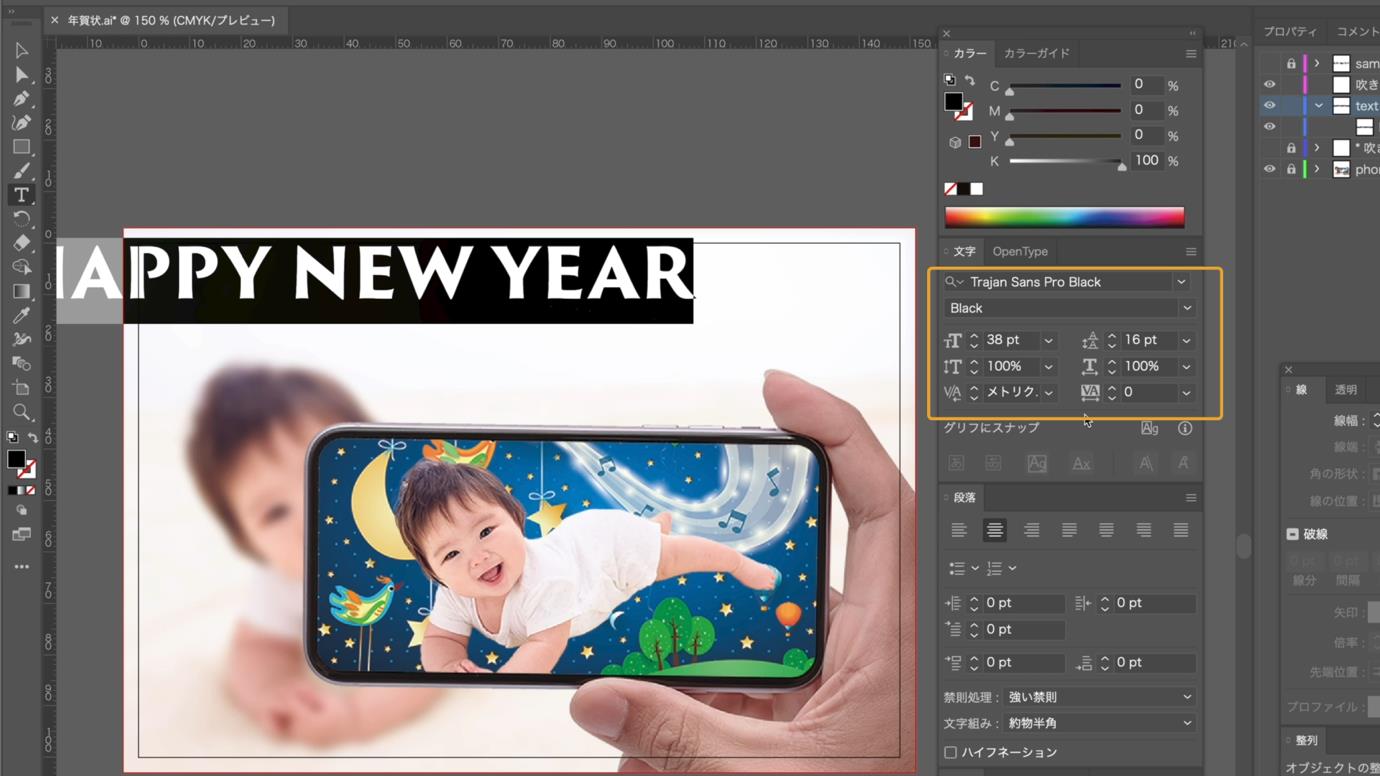The height and width of the screenshot is (776, 1380).
Task: Switch to the カラーガイド tab
Action: pyautogui.click(x=1036, y=53)
